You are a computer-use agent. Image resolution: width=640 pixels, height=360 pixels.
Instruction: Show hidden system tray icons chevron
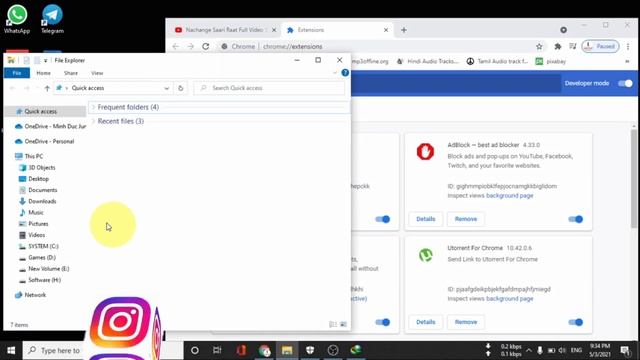529,350
